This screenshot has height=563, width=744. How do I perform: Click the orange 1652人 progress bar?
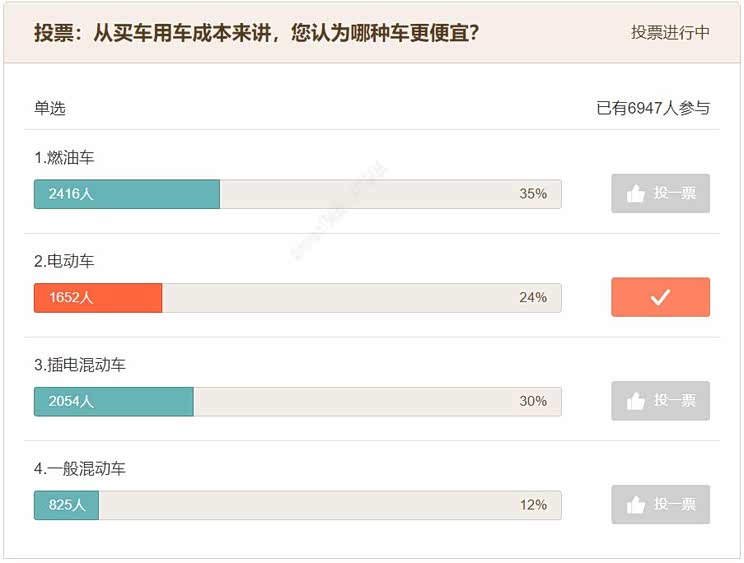[x=98, y=298]
